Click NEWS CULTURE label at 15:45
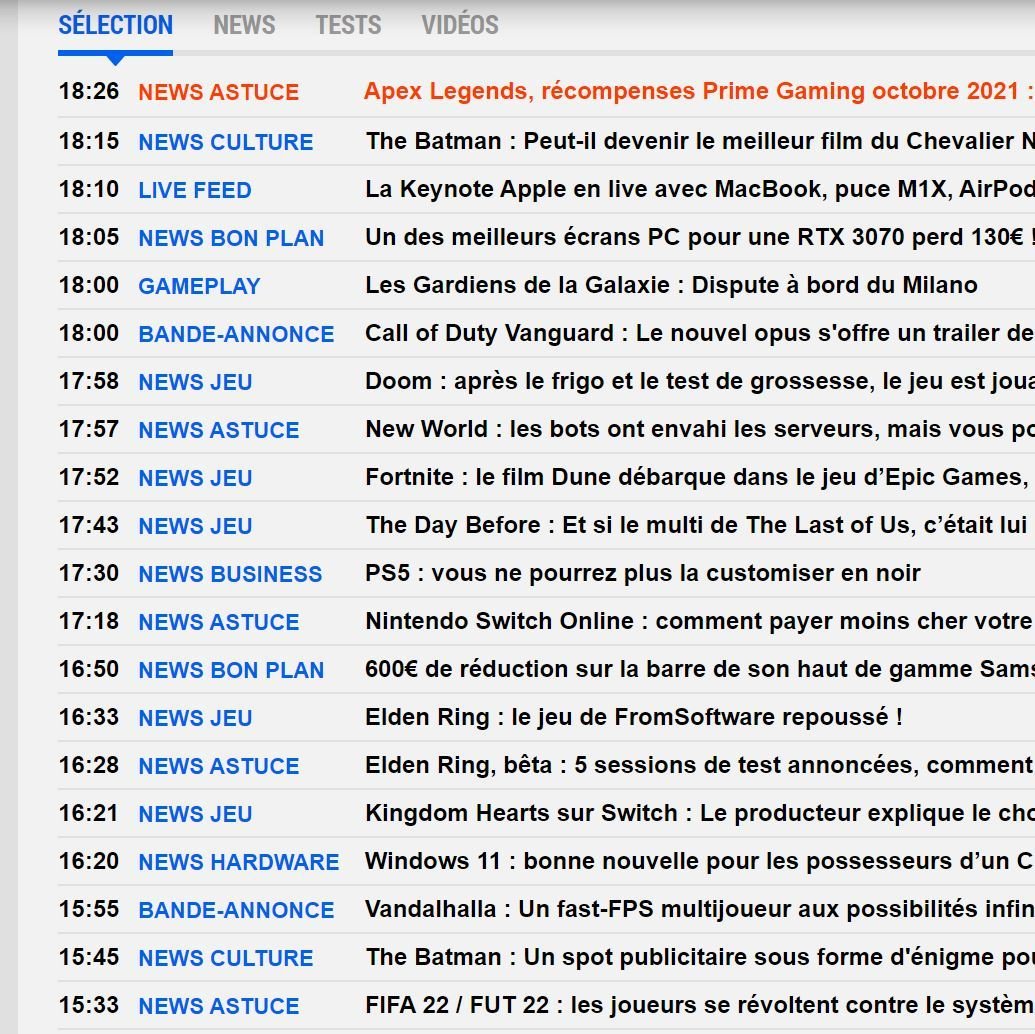Screen dimensions: 1035x1034 point(226,958)
